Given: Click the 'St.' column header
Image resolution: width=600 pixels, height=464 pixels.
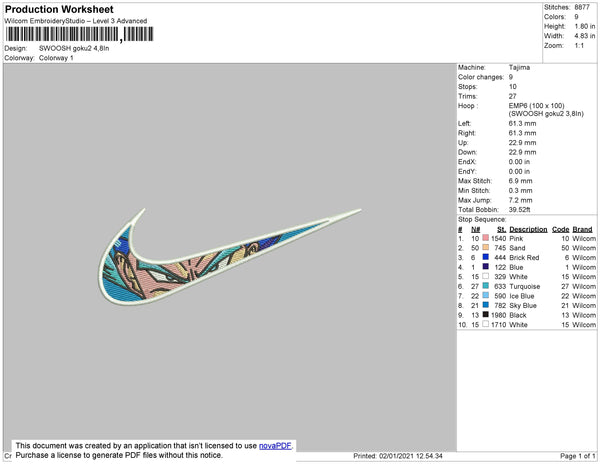Looking at the screenshot, I should coord(502,229).
